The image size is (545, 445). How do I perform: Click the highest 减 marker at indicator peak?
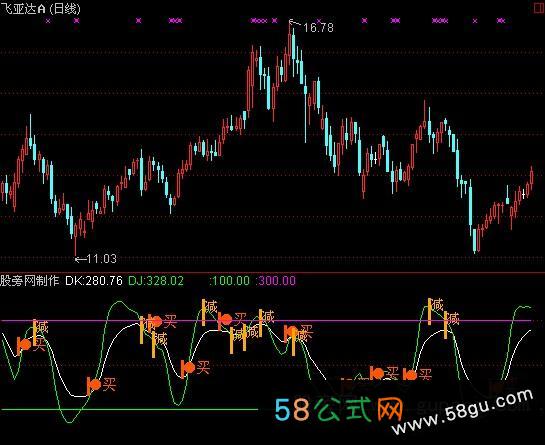click(210, 307)
